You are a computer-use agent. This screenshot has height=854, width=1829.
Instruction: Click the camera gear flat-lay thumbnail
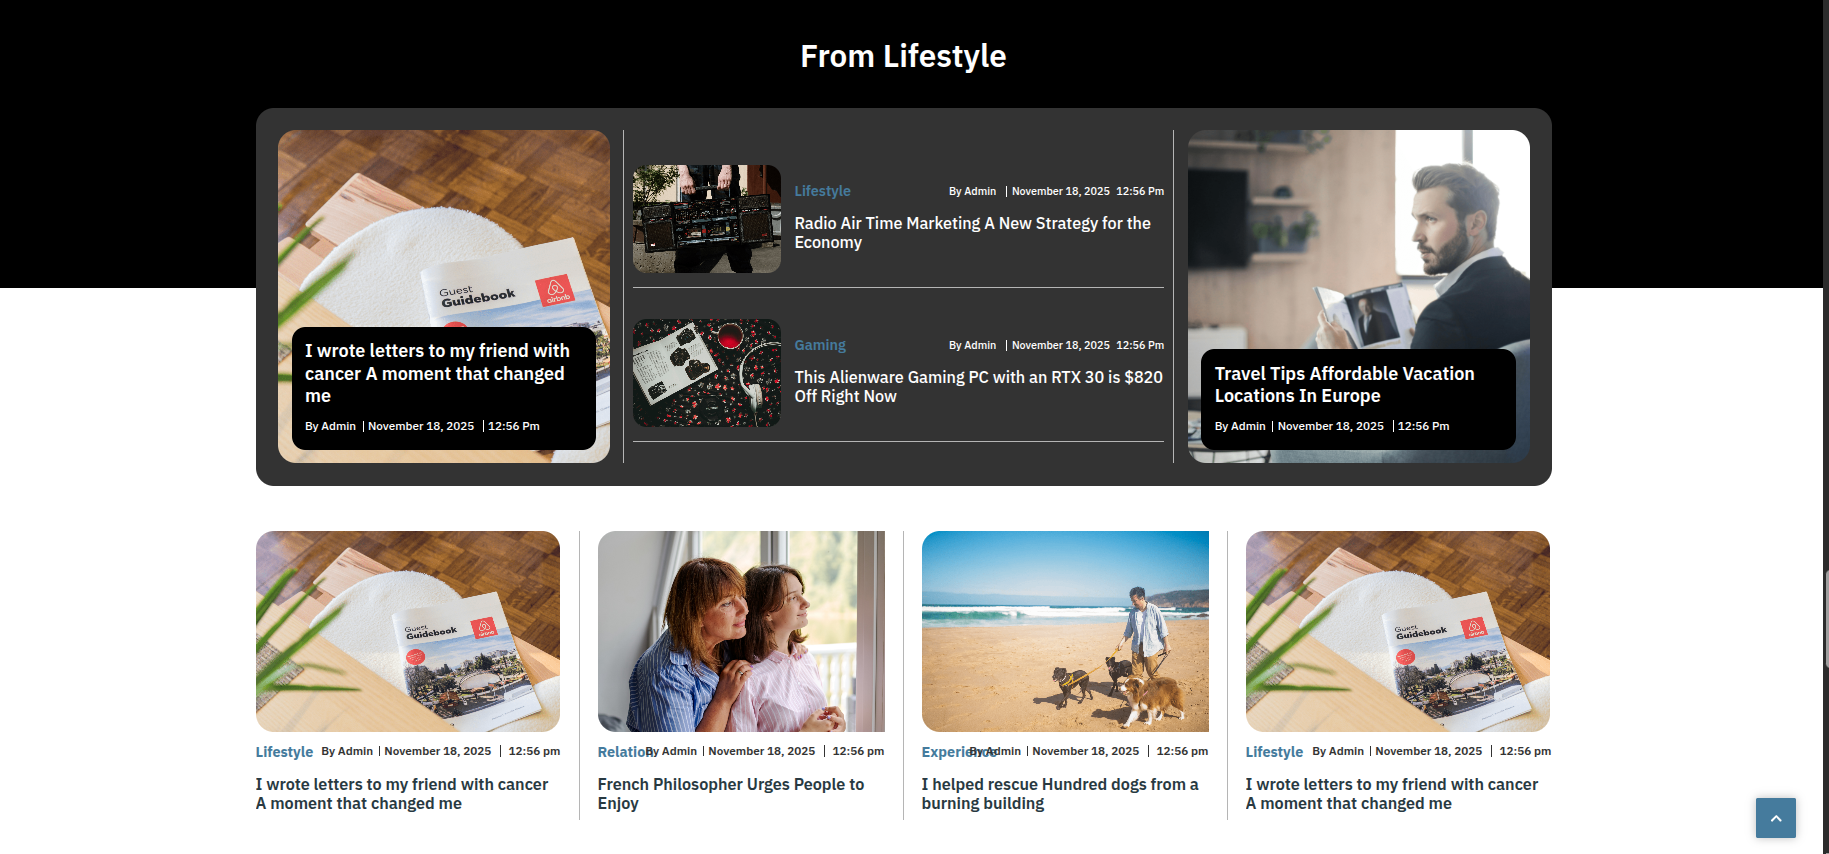coord(706,373)
